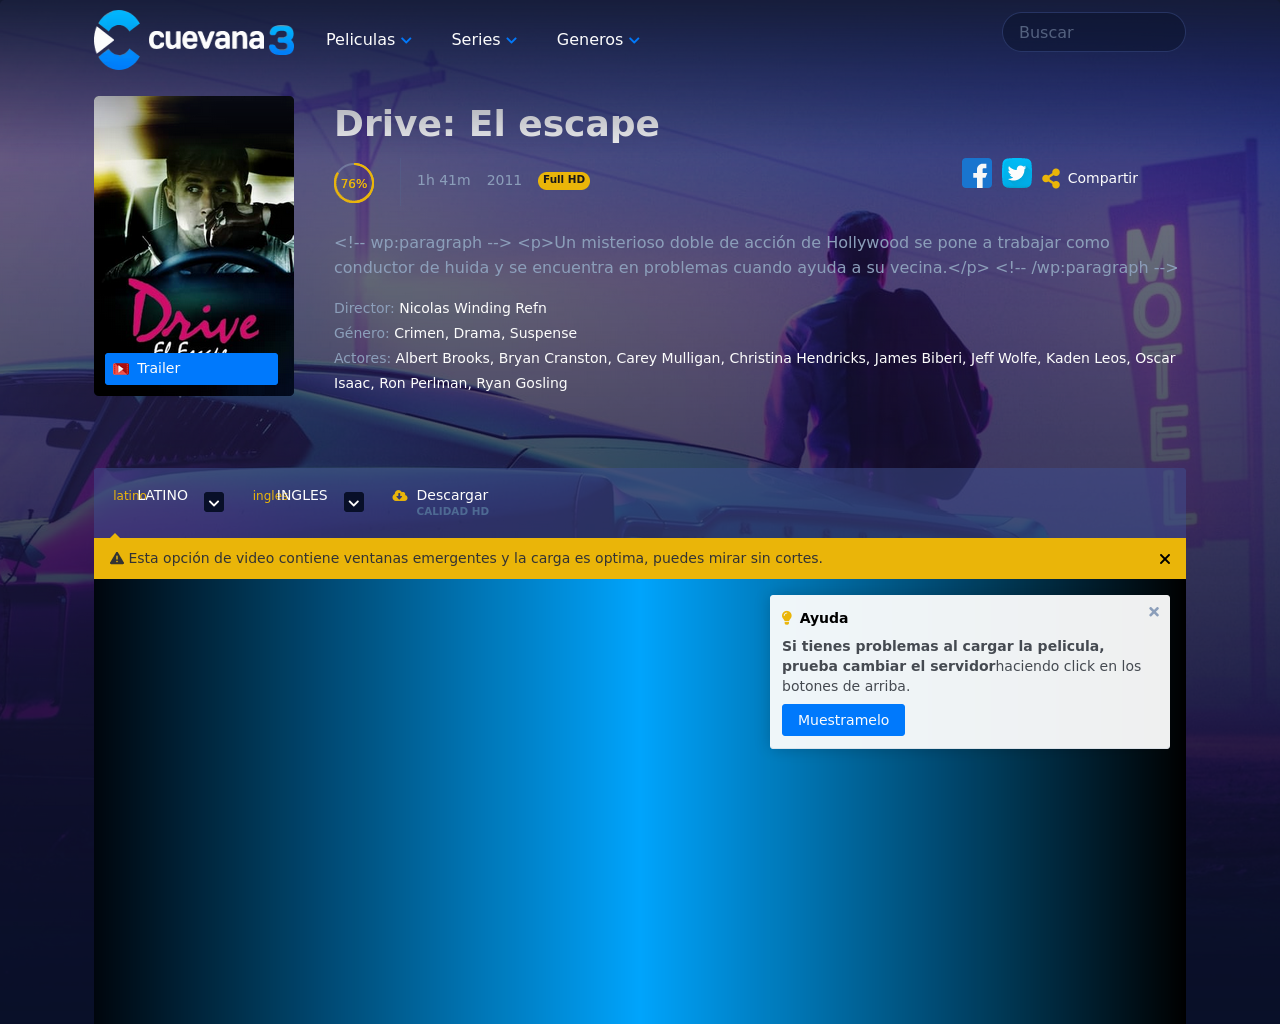Open actor Jeff Wolfe link
Image resolution: width=1280 pixels, height=1024 pixels.
coord(1004,358)
